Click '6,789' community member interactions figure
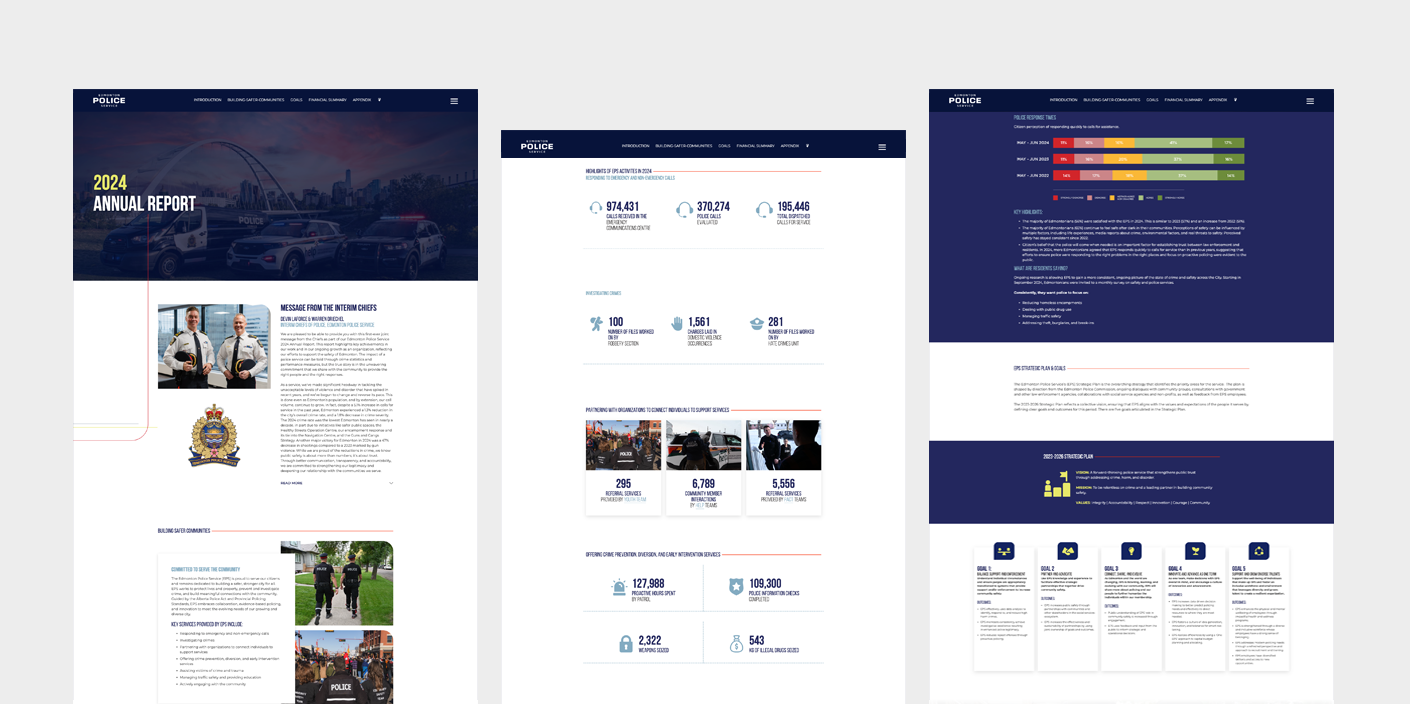 [704, 484]
